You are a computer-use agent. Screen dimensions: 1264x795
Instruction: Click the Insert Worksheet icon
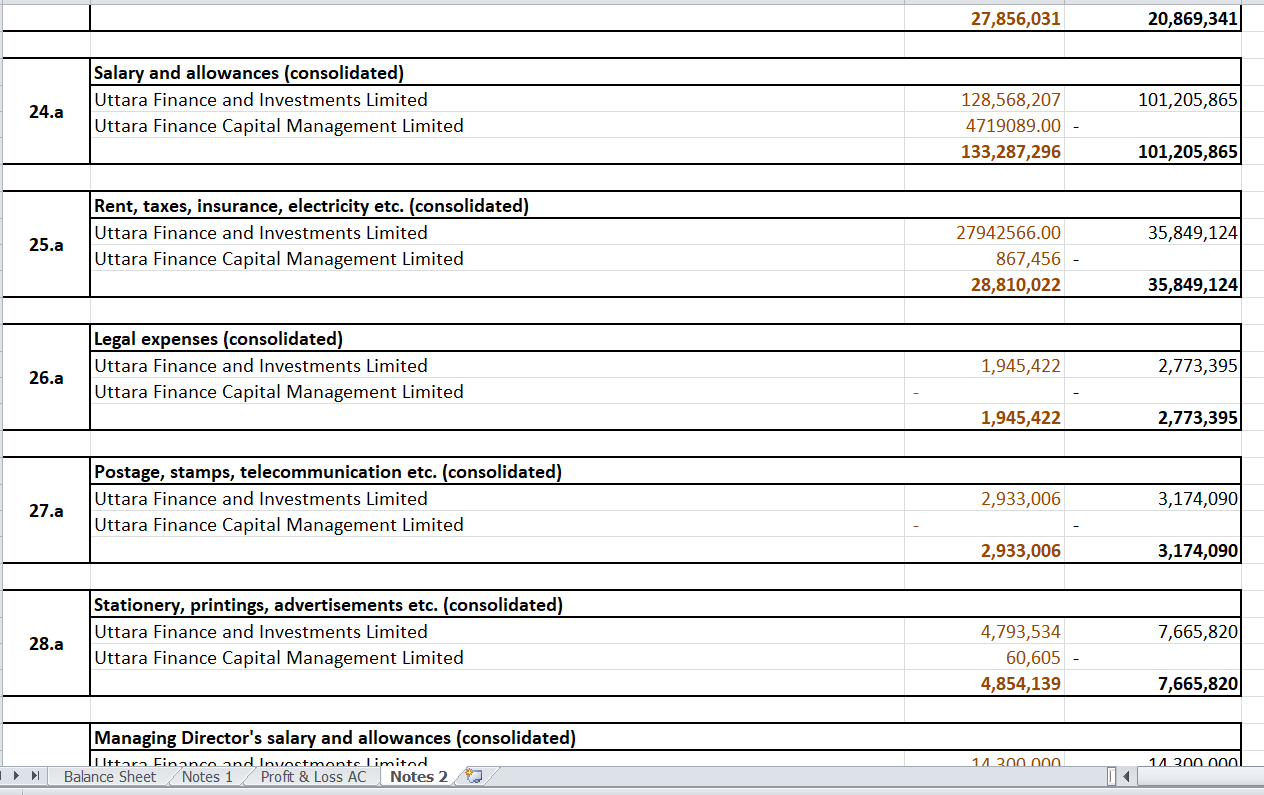(475, 776)
